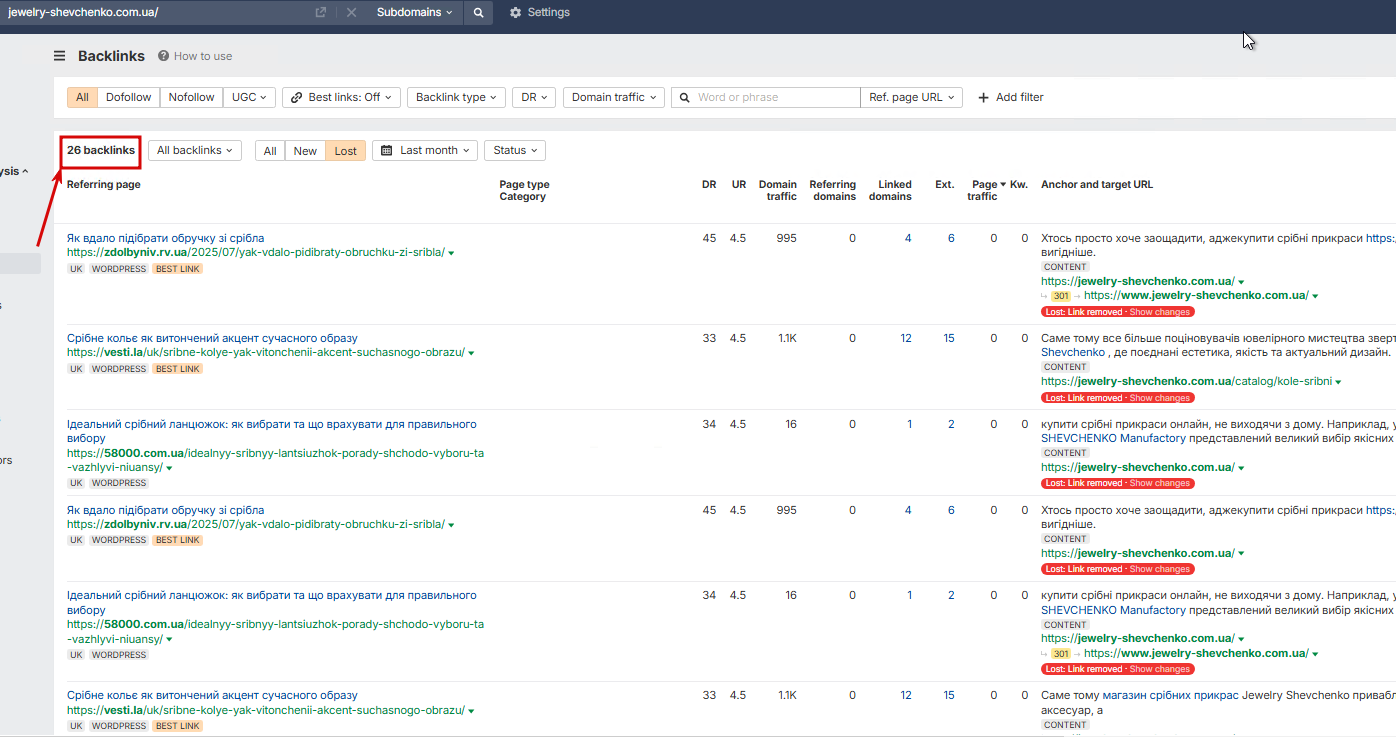
Task: Click the search magnifier button in top bar
Action: click(478, 13)
